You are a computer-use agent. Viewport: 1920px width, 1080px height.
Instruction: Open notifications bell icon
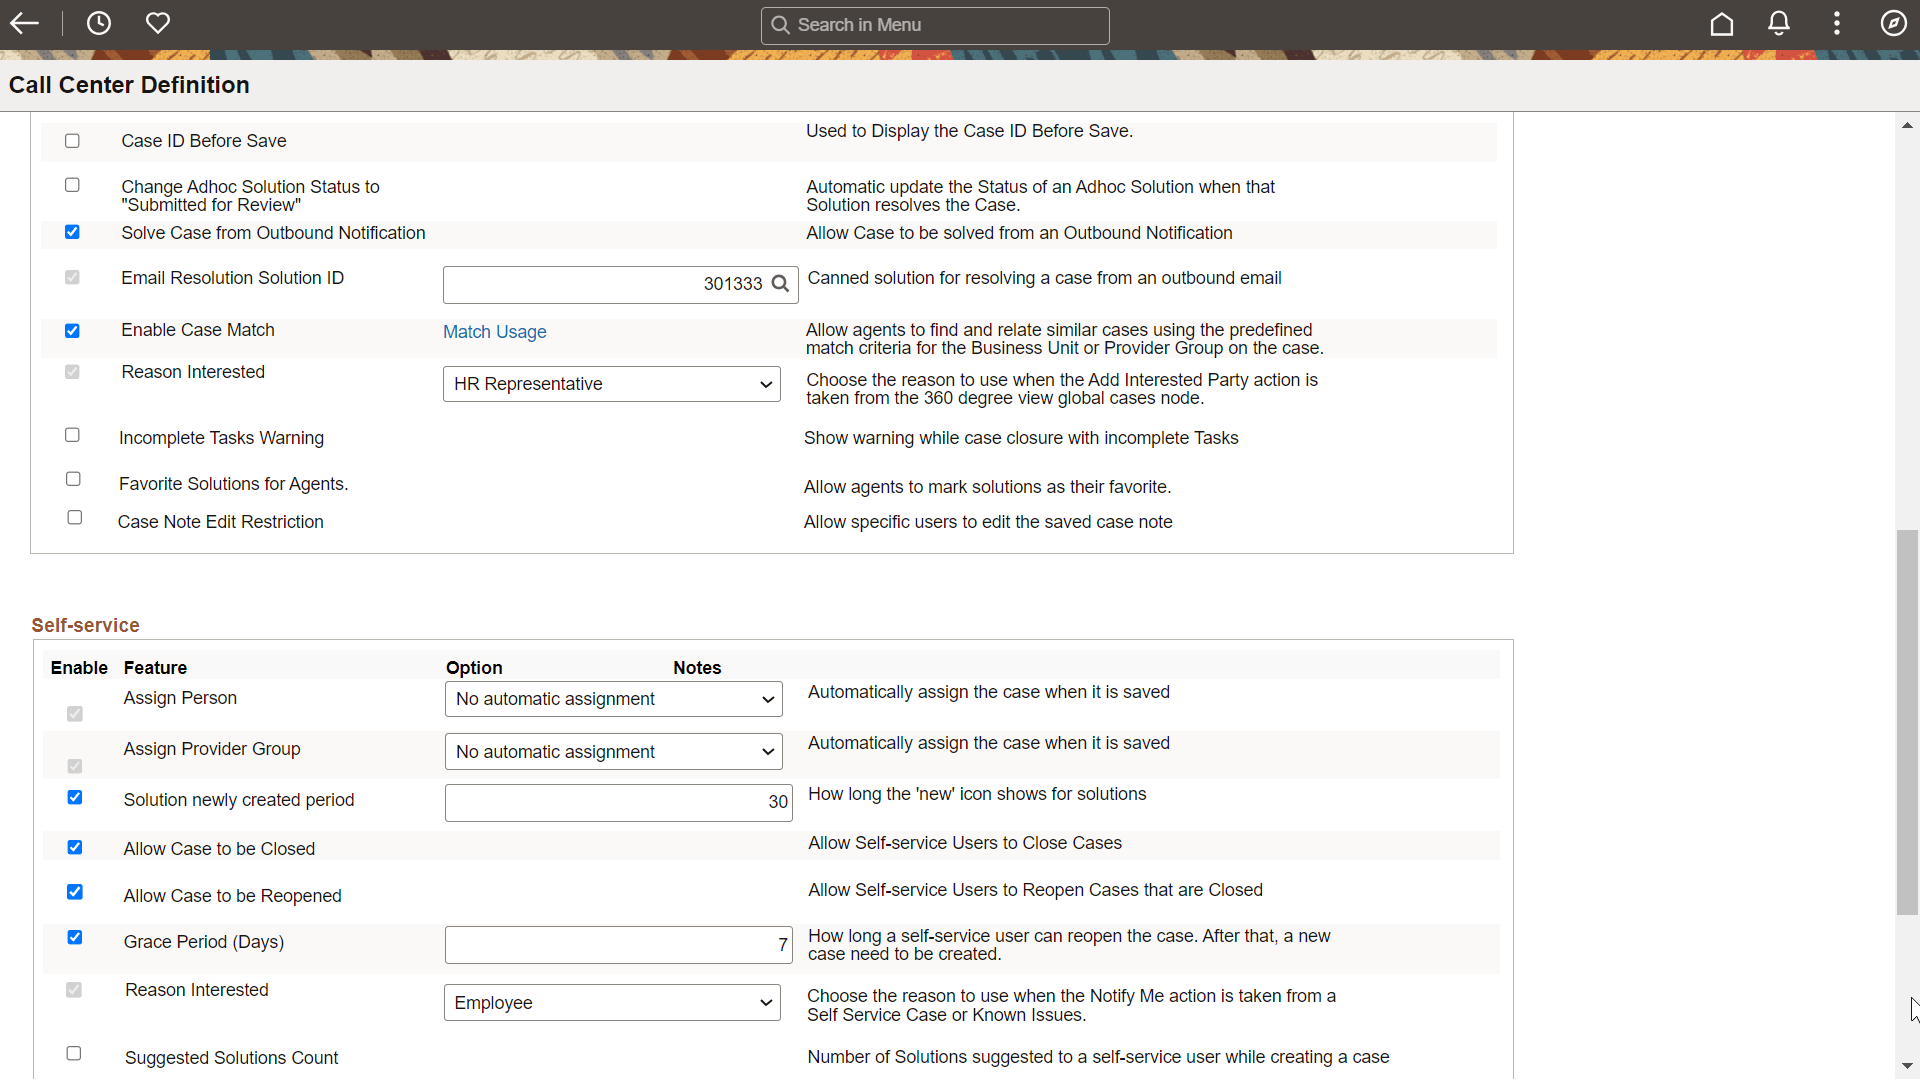pos(1779,24)
